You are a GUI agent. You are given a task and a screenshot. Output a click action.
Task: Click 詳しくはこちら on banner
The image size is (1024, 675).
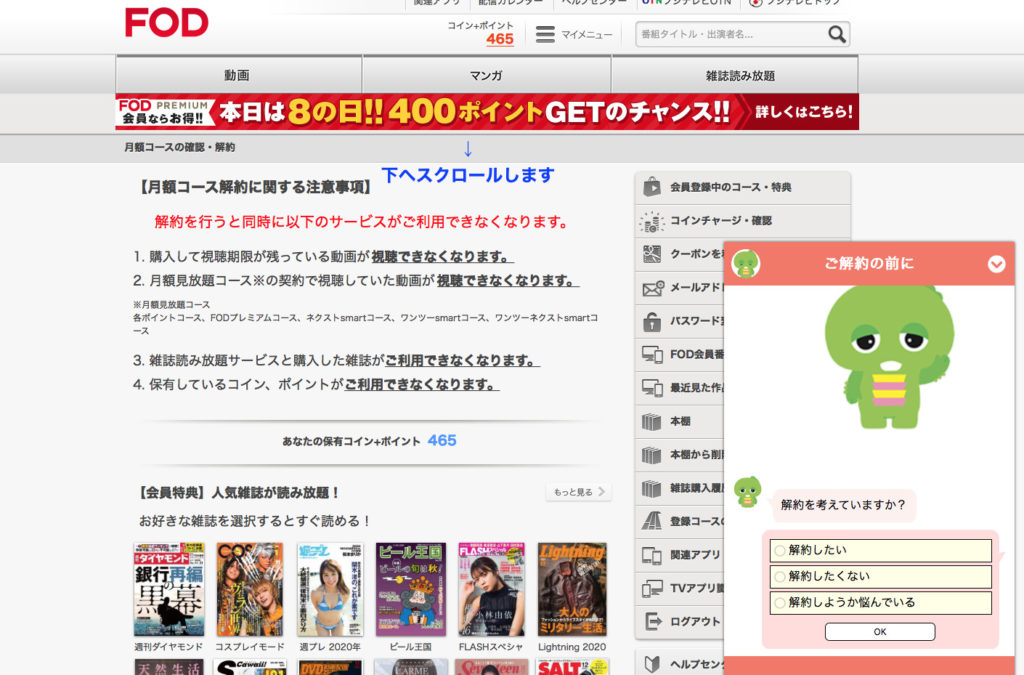coord(804,112)
